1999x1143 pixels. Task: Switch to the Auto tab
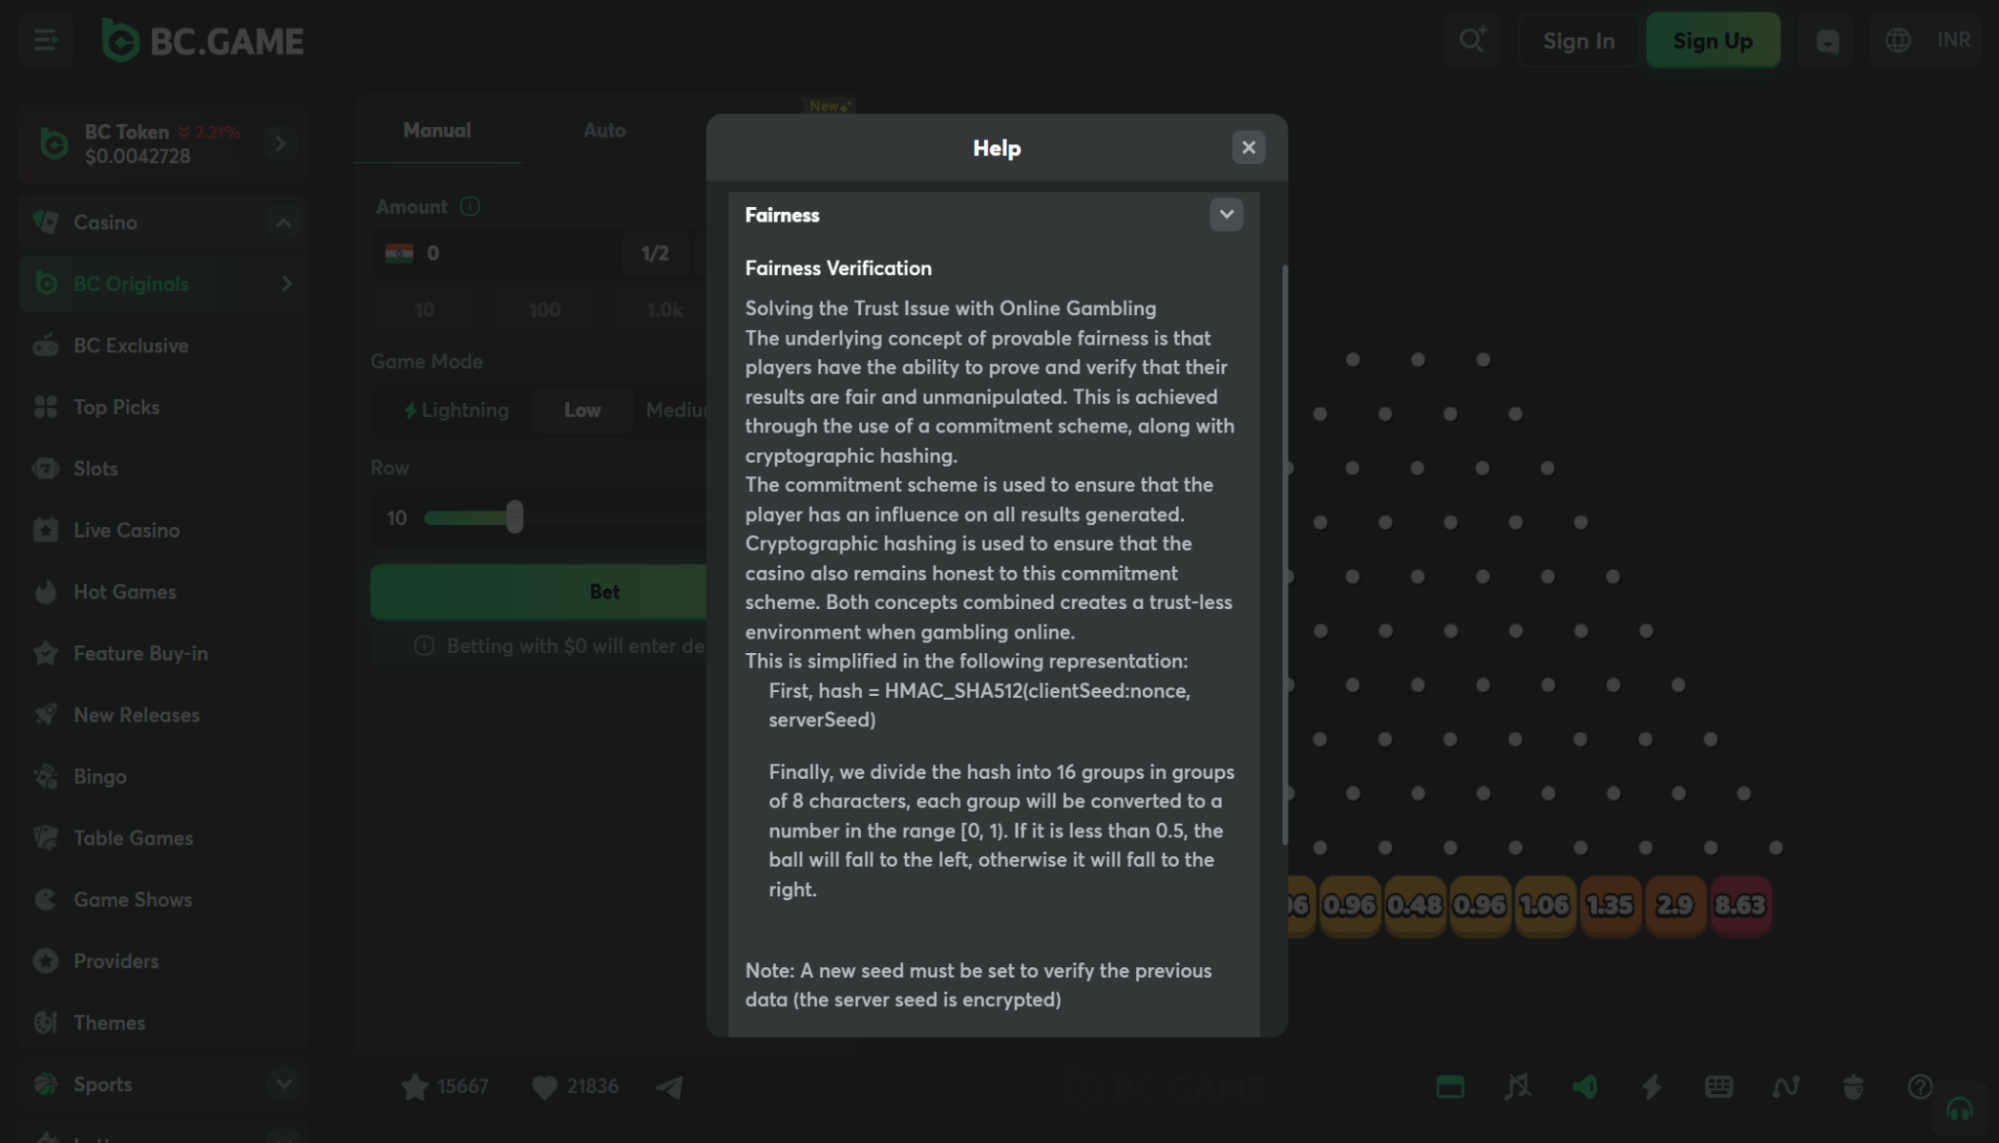(604, 130)
